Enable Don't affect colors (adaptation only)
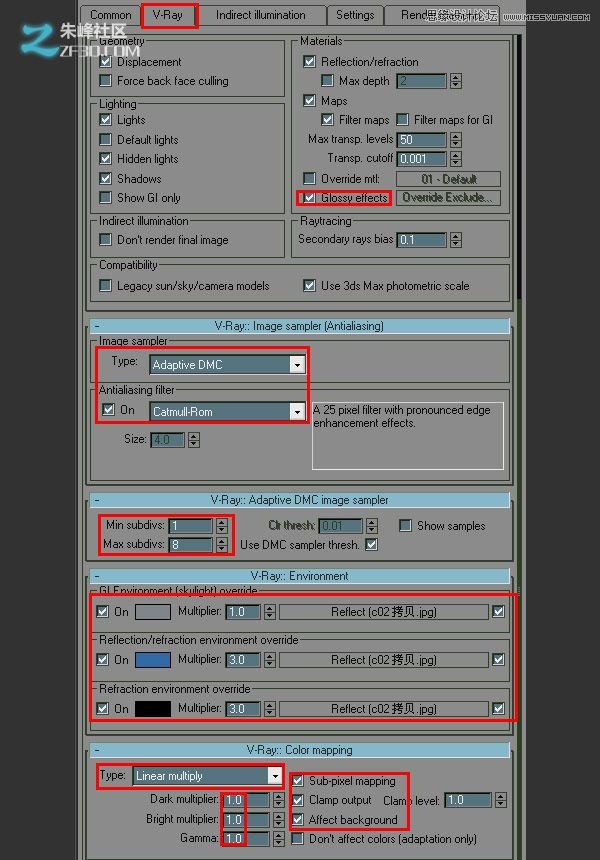The height and width of the screenshot is (860, 600). point(297,839)
